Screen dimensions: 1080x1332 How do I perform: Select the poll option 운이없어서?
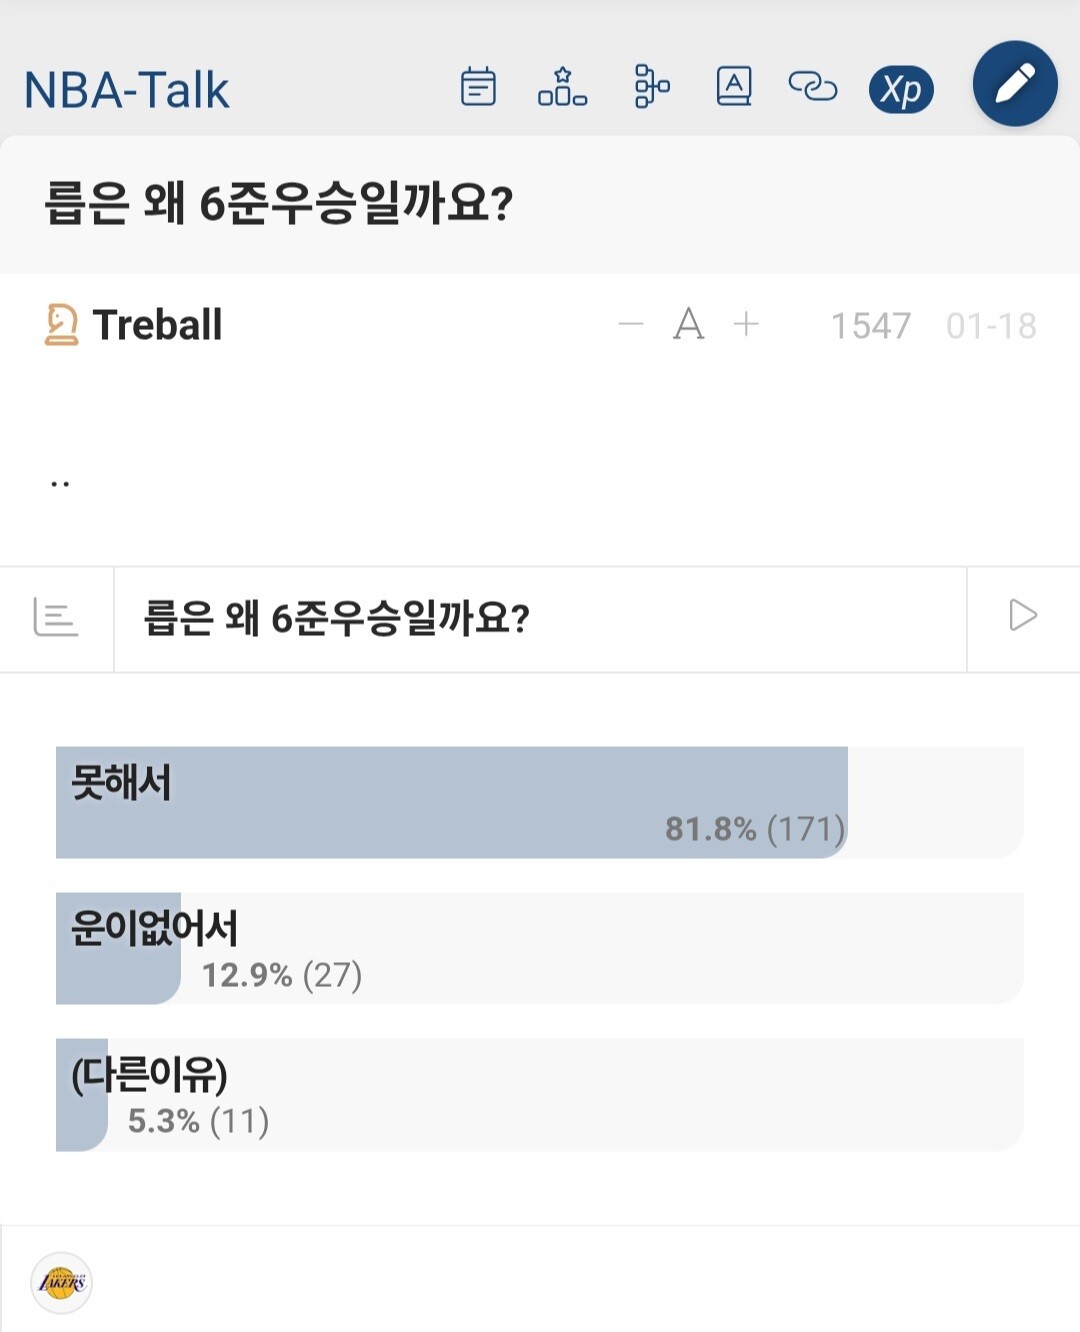pyautogui.click(x=539, y=948)
